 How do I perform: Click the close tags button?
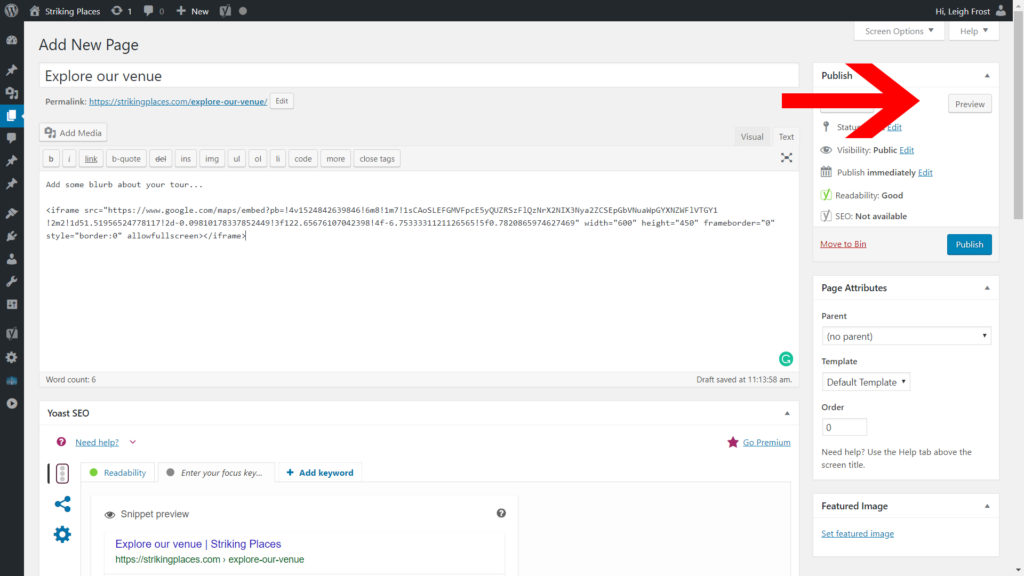click(377, 159)
